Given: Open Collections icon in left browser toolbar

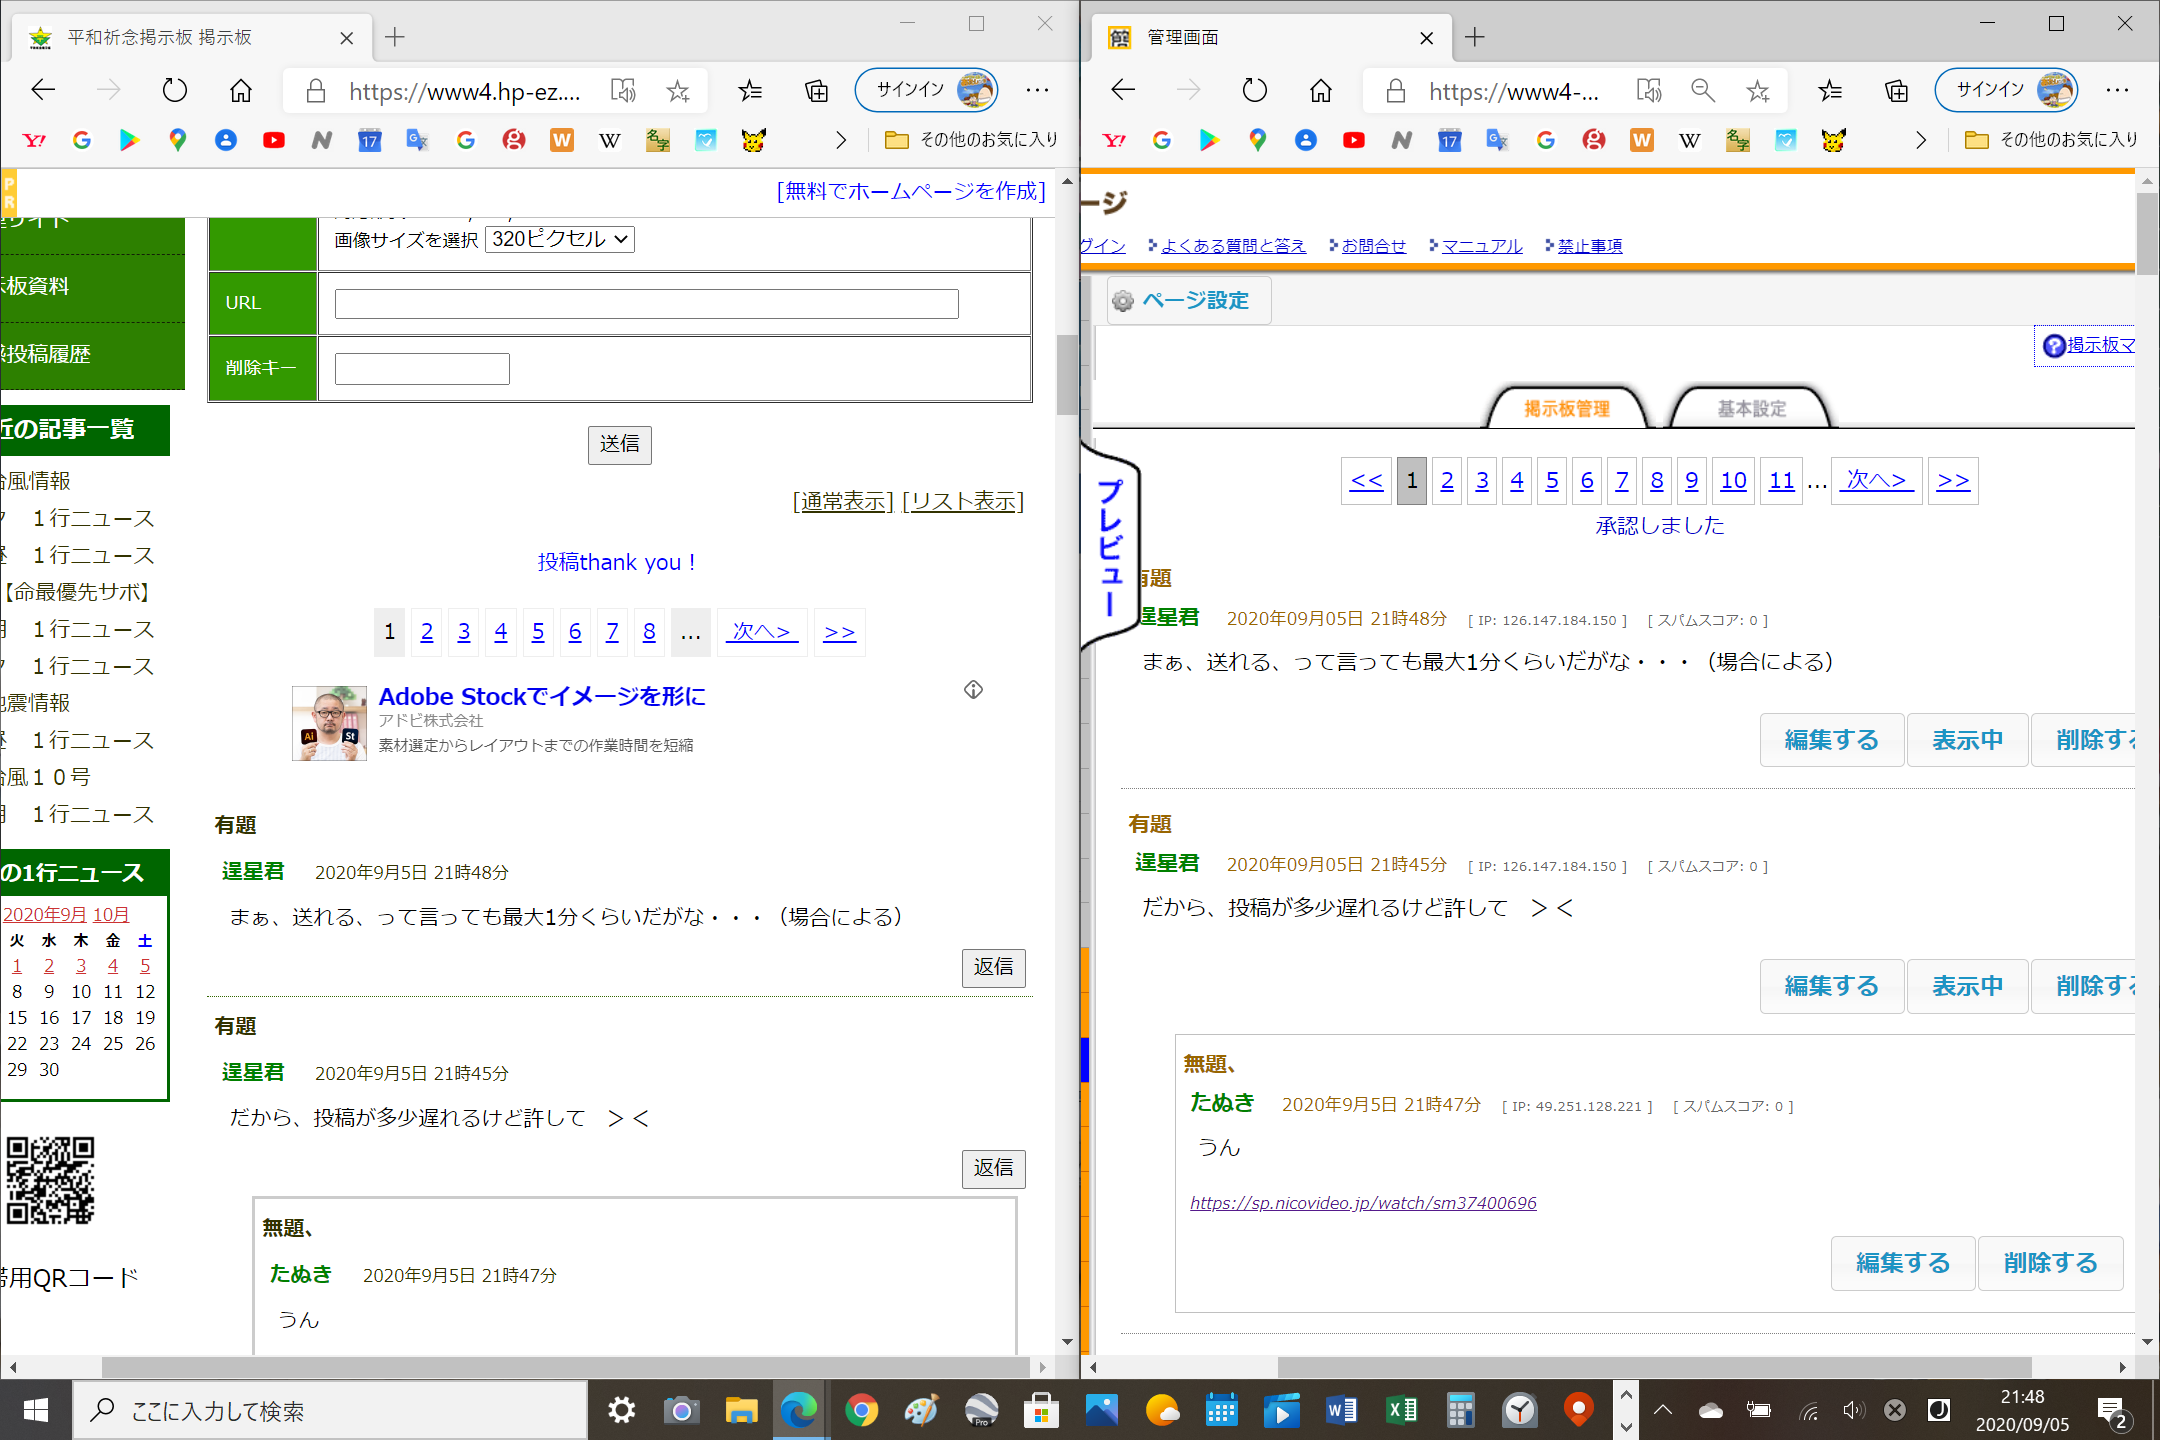Looking at the screenshot, I should 816,91.
